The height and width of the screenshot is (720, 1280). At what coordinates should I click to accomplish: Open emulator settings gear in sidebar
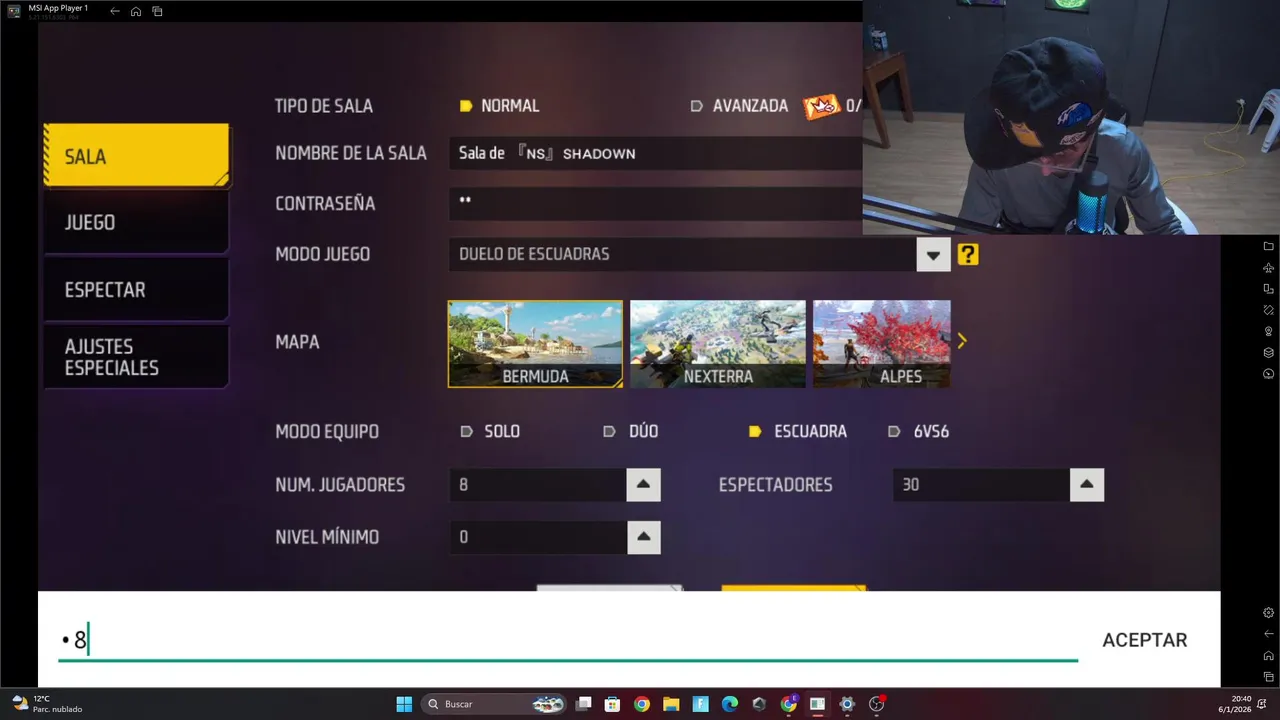point(1268,612)
